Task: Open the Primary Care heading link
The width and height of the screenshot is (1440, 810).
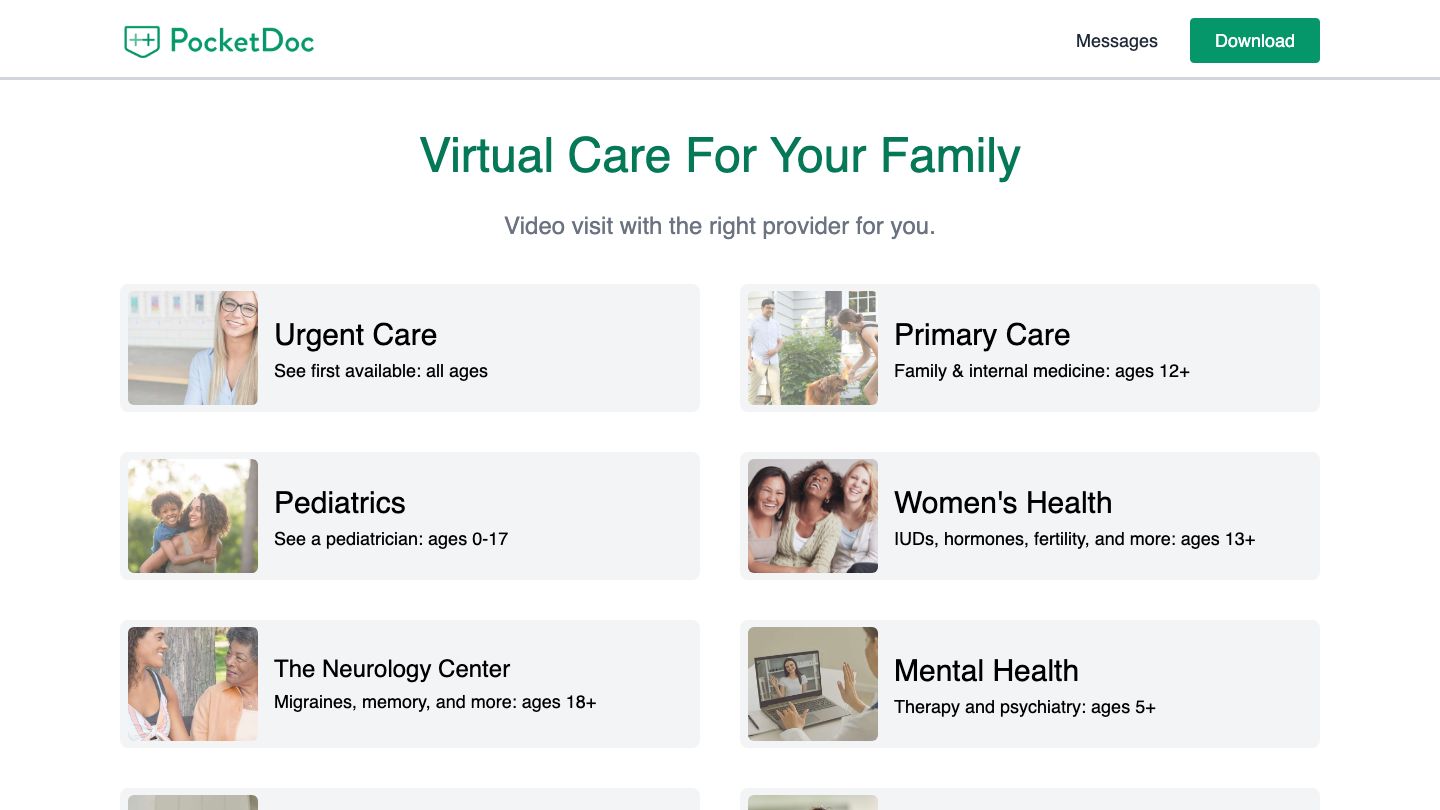Action: tap(981, 335)
